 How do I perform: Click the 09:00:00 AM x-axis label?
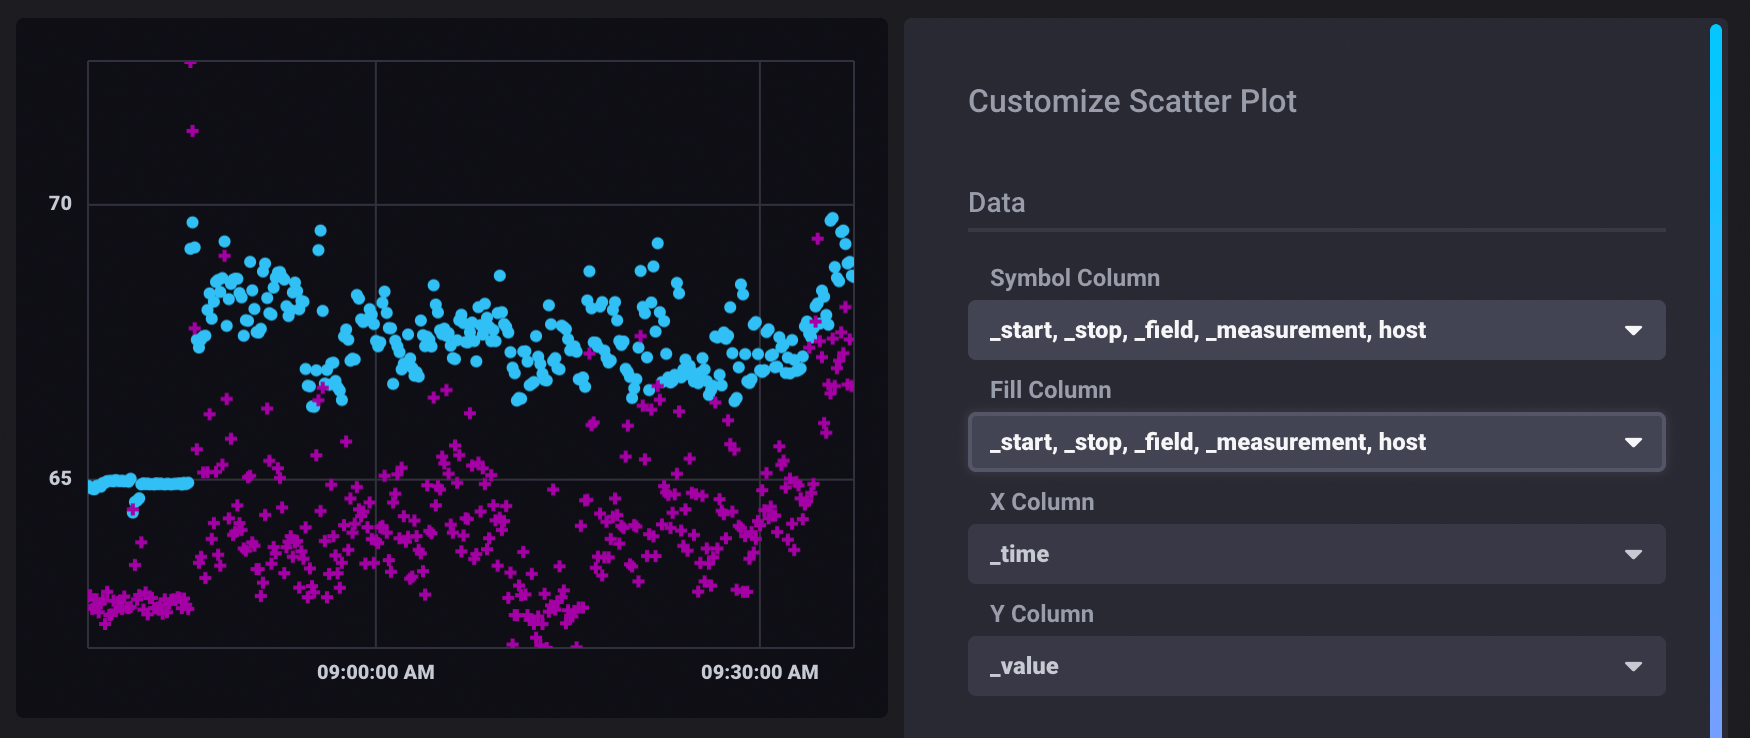coord(376,672)
